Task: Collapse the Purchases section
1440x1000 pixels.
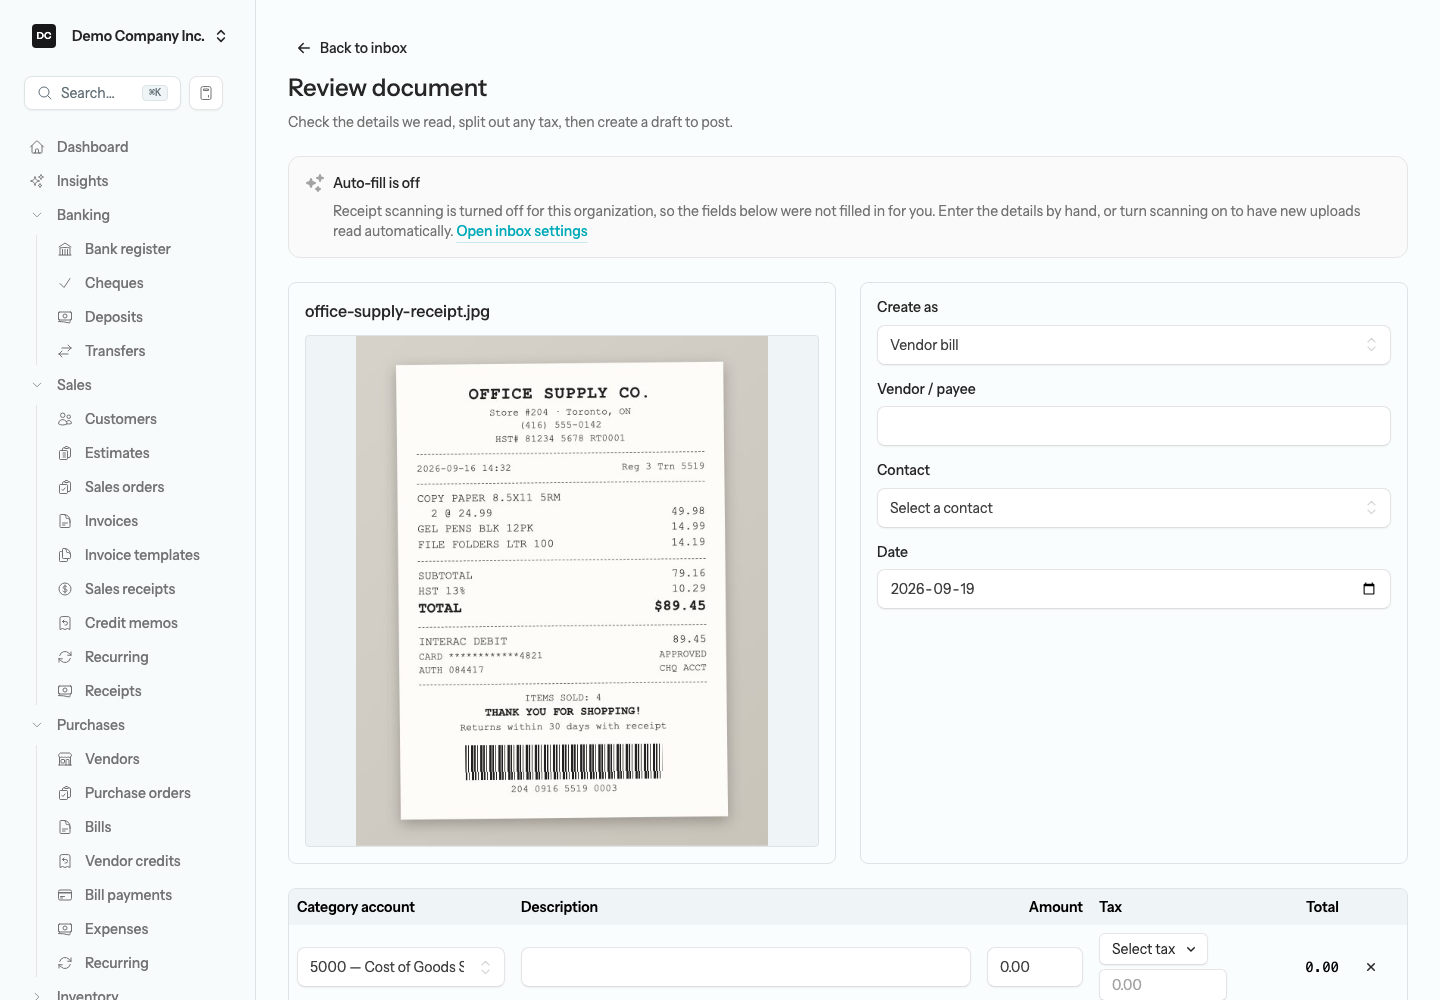Action: pos(37,725)
